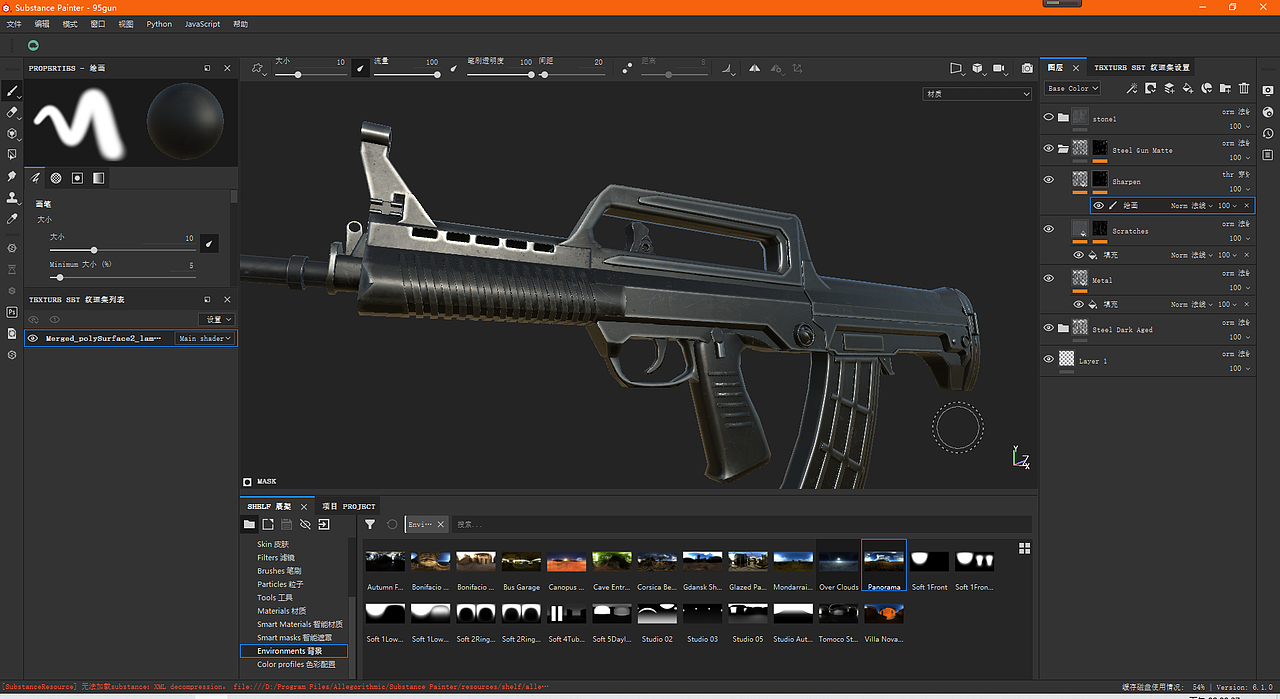Click the camera screenshot icon

(x=1027, y=68)
